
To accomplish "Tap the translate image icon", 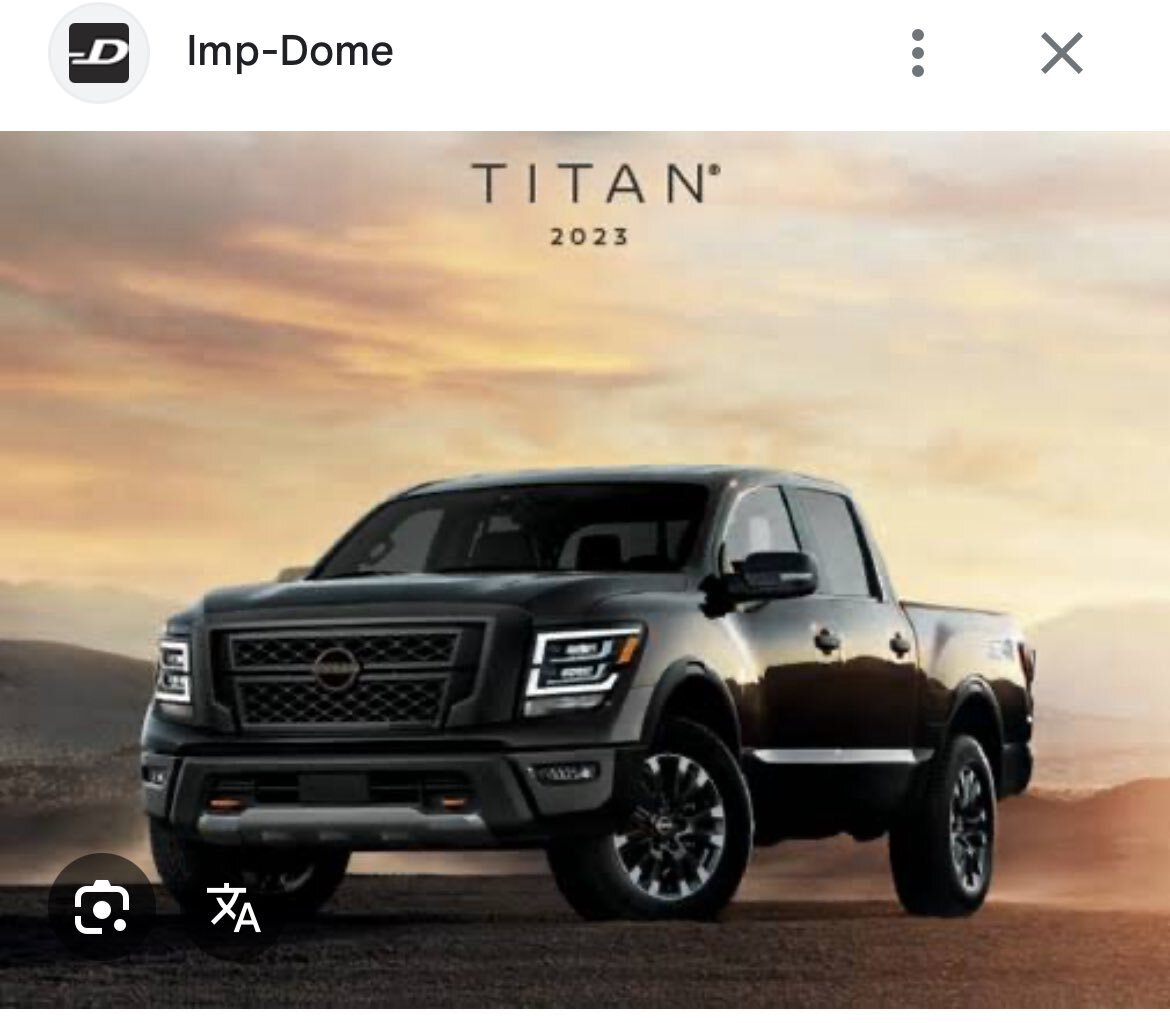I will pos(234,907).
